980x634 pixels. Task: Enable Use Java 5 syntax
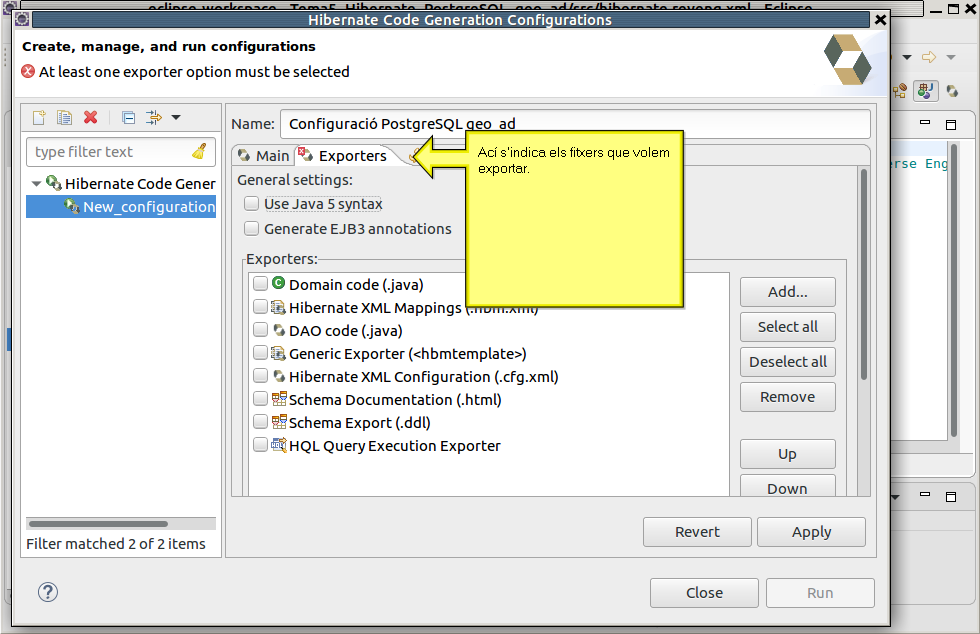tap(251, 204)
